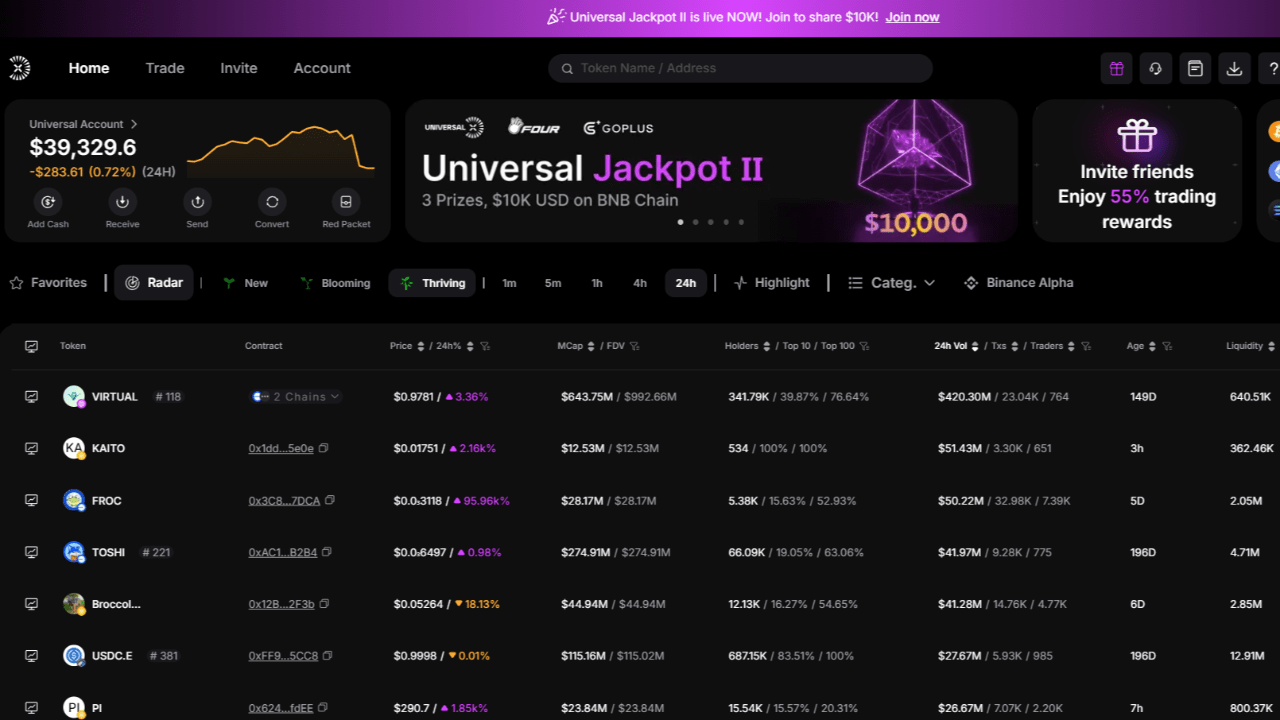Open chart icon for USDC.E row
This screenshot has width=1280, height=720.
coord(31,656)
